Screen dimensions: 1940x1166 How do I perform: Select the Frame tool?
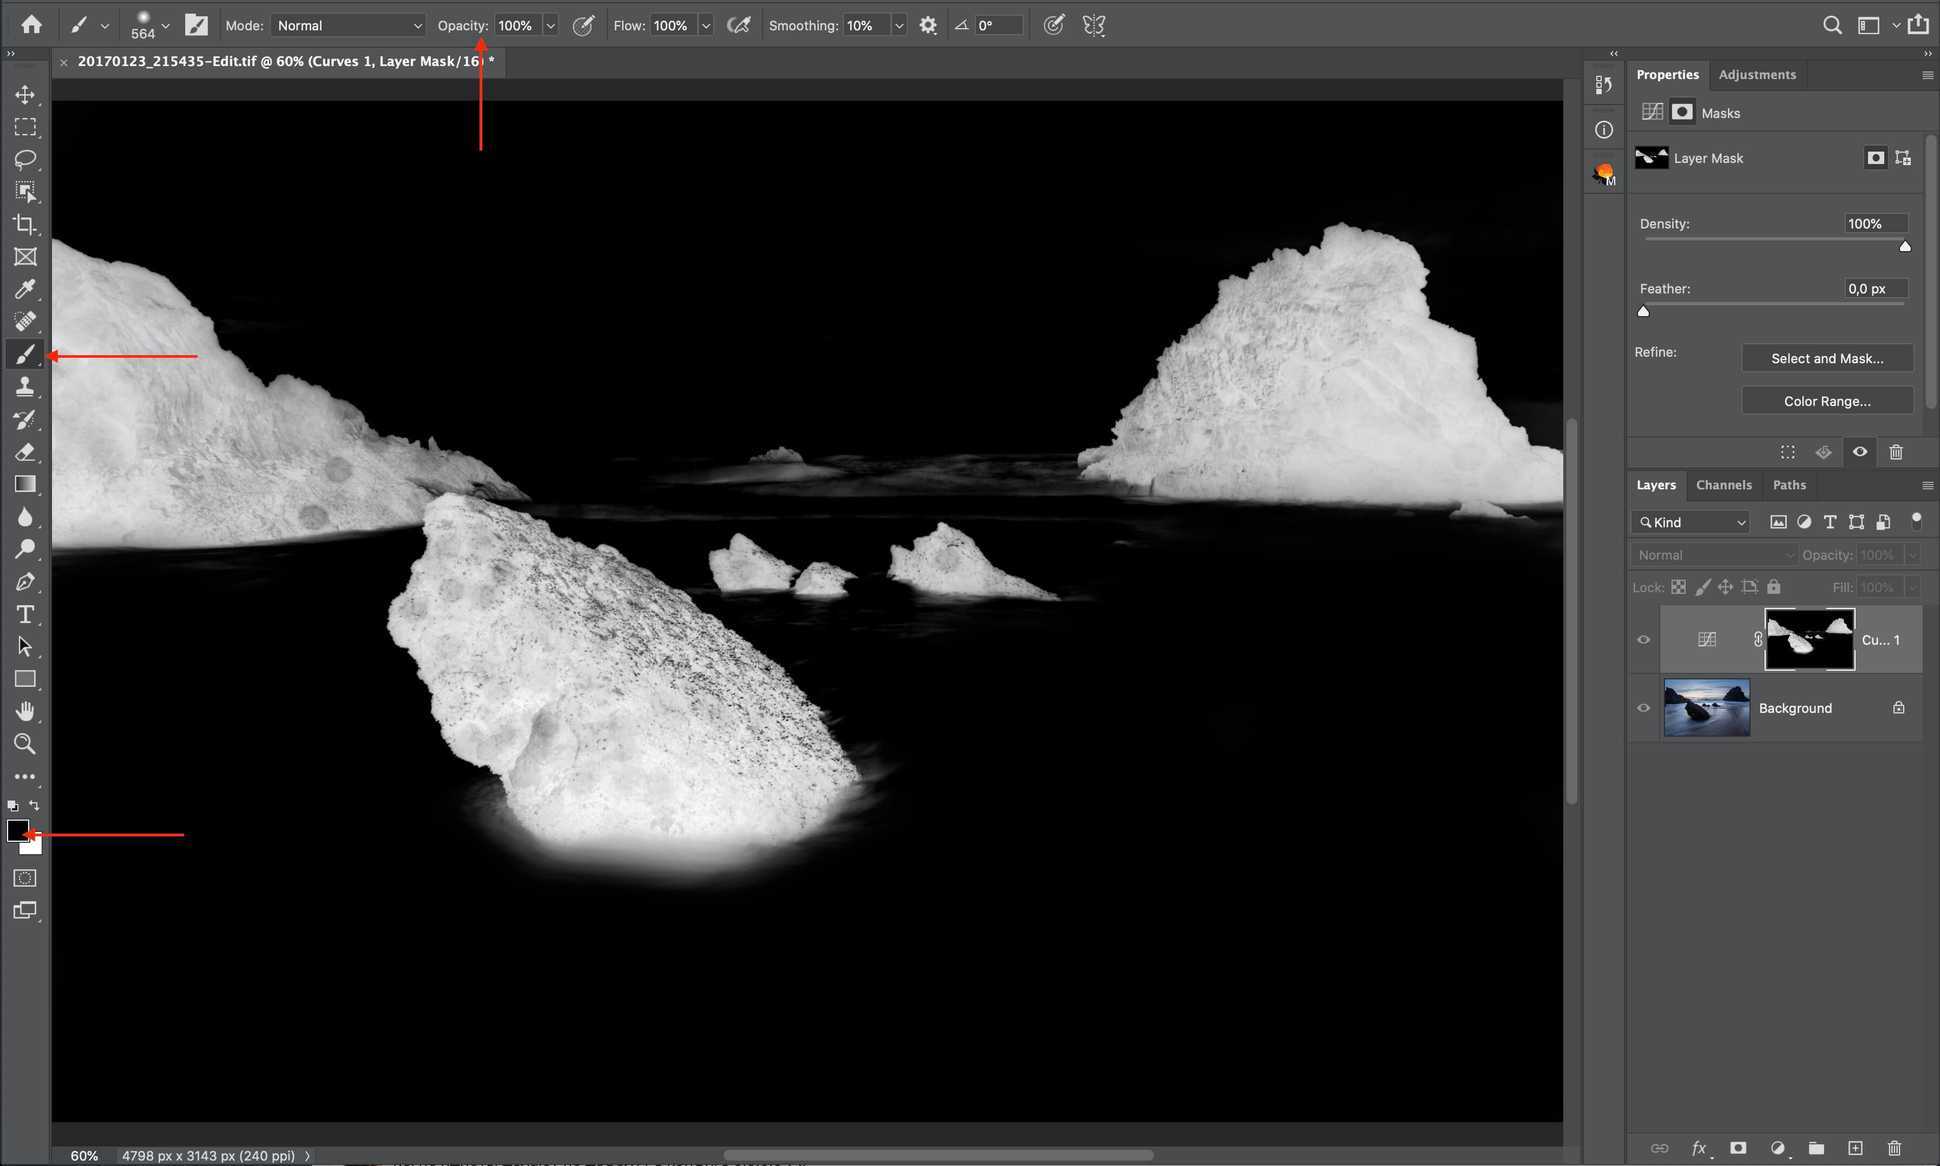25,257
